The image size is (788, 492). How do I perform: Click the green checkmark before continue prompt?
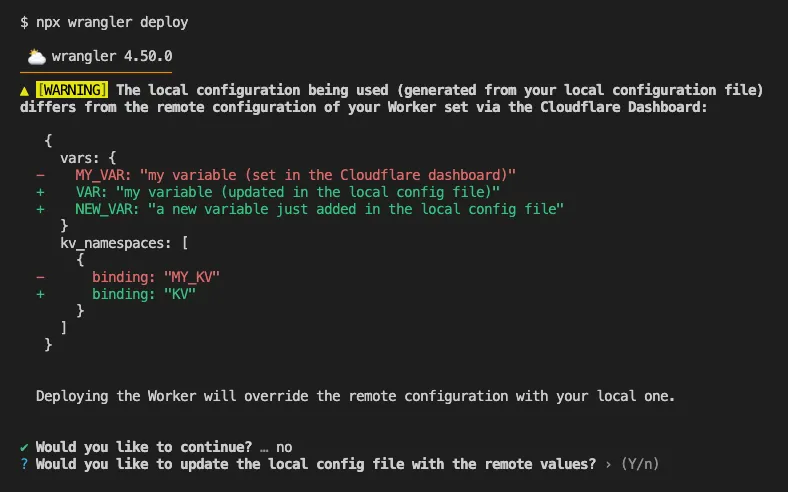24,447
